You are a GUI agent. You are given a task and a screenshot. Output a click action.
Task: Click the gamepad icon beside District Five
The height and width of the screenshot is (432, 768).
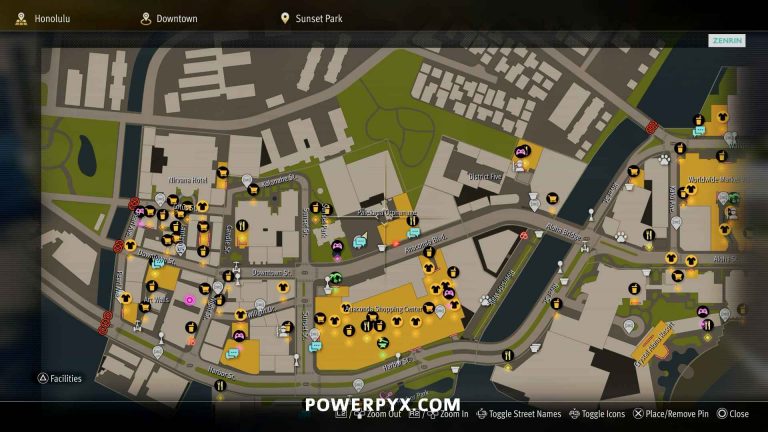click(x=522, y=151)
